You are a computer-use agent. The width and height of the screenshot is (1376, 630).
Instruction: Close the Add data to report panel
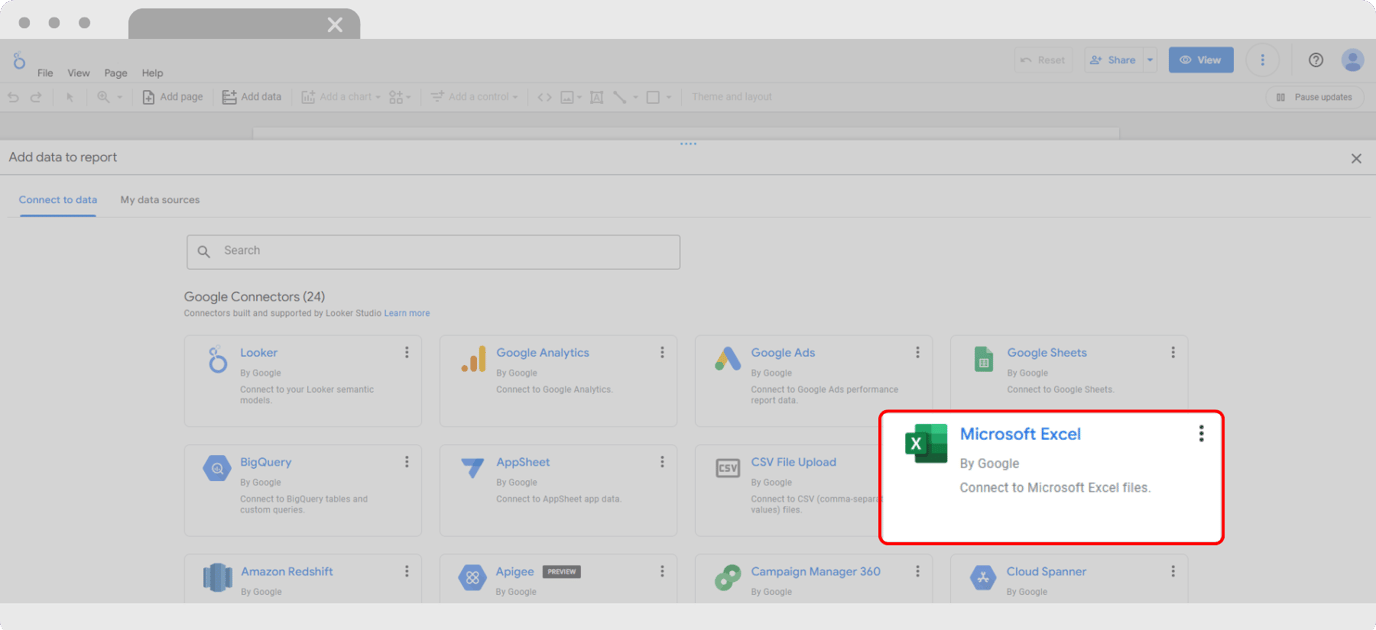pyautogui.click(x=1356, y=158)
